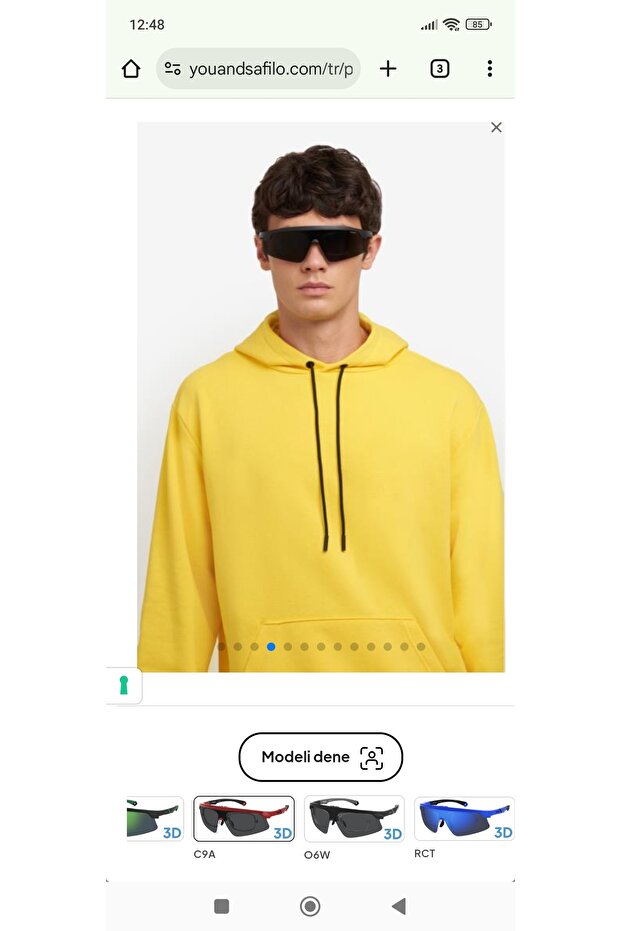Viewport: 621px width, 931px height.
Task: Tap the green accessibility widget icon
Action: [124, 685]
